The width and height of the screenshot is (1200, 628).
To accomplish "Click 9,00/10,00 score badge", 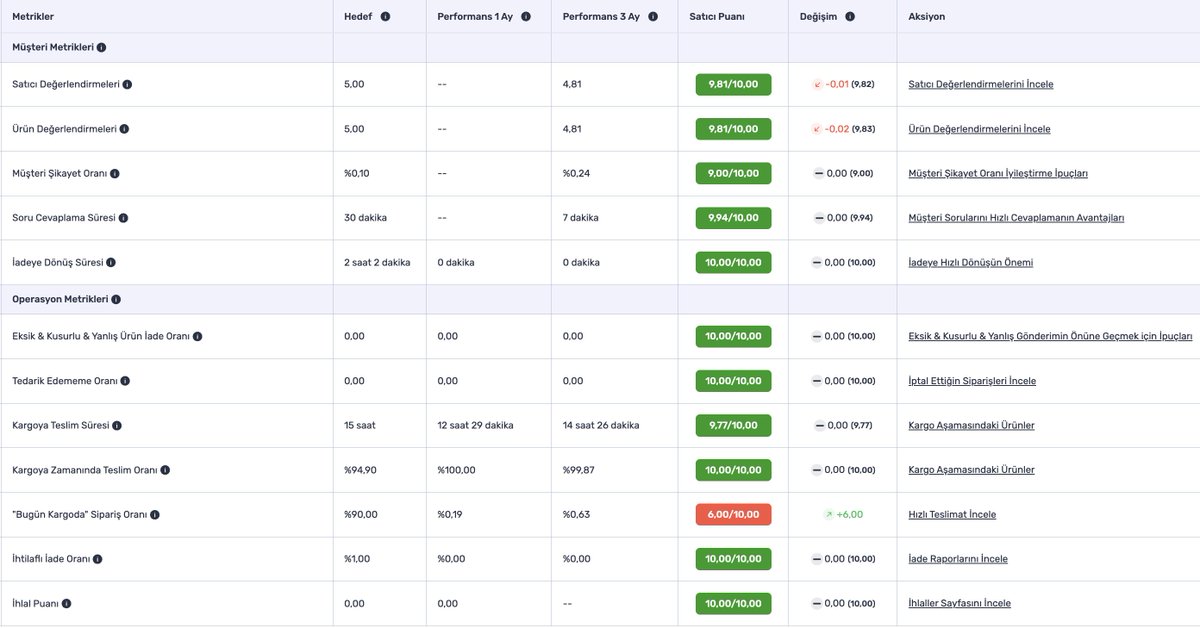I will click(x=733, y=173).
